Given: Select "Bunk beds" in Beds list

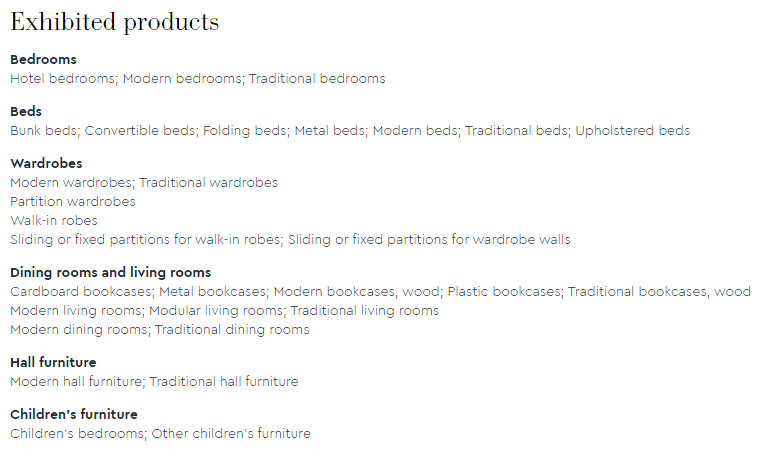Looking at the screenshot, I should click(x=43, y=130).
